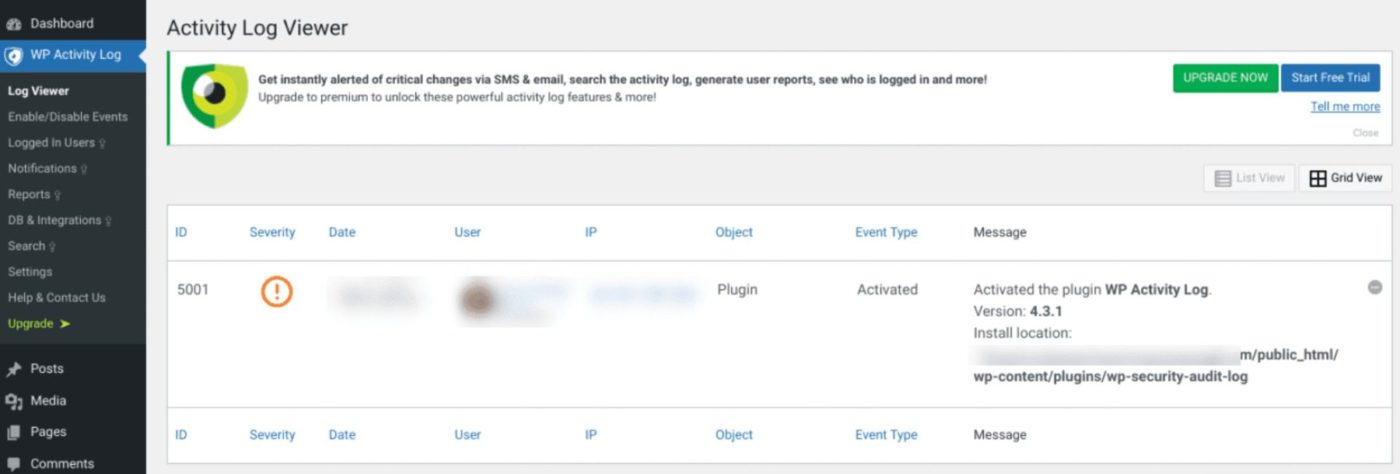Collapse event 5001 with the minus icon
This screenshot has height=474, width=1400.
point(1375,287)
